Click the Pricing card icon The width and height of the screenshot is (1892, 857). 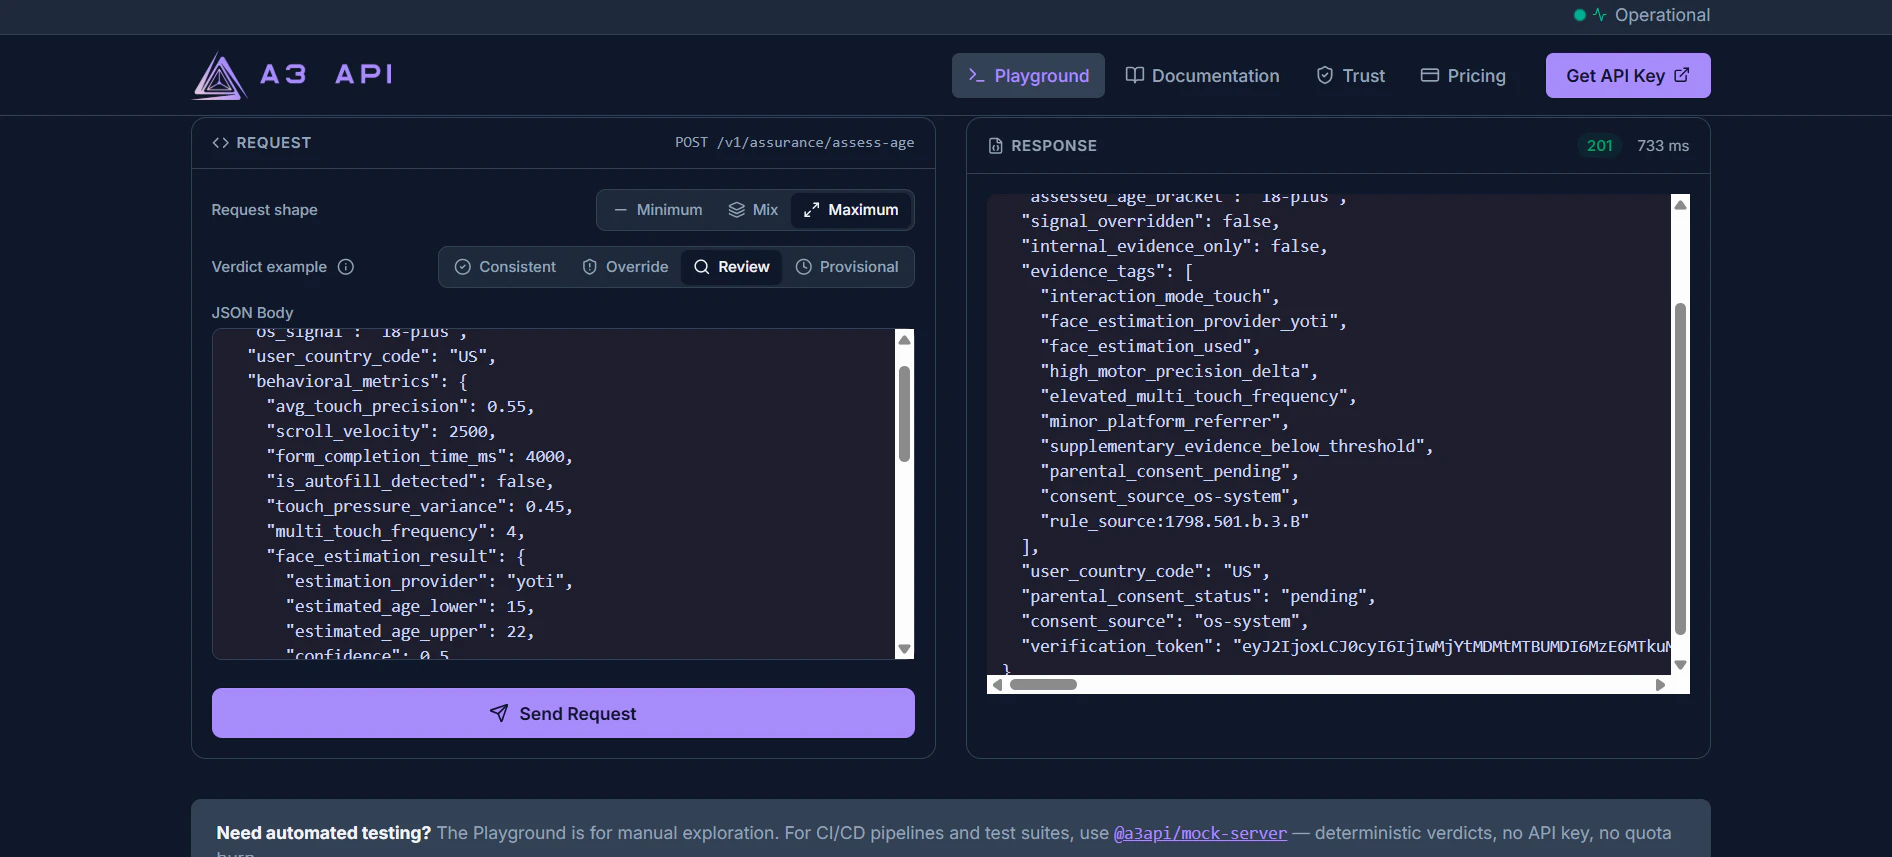coord(1430,75)
